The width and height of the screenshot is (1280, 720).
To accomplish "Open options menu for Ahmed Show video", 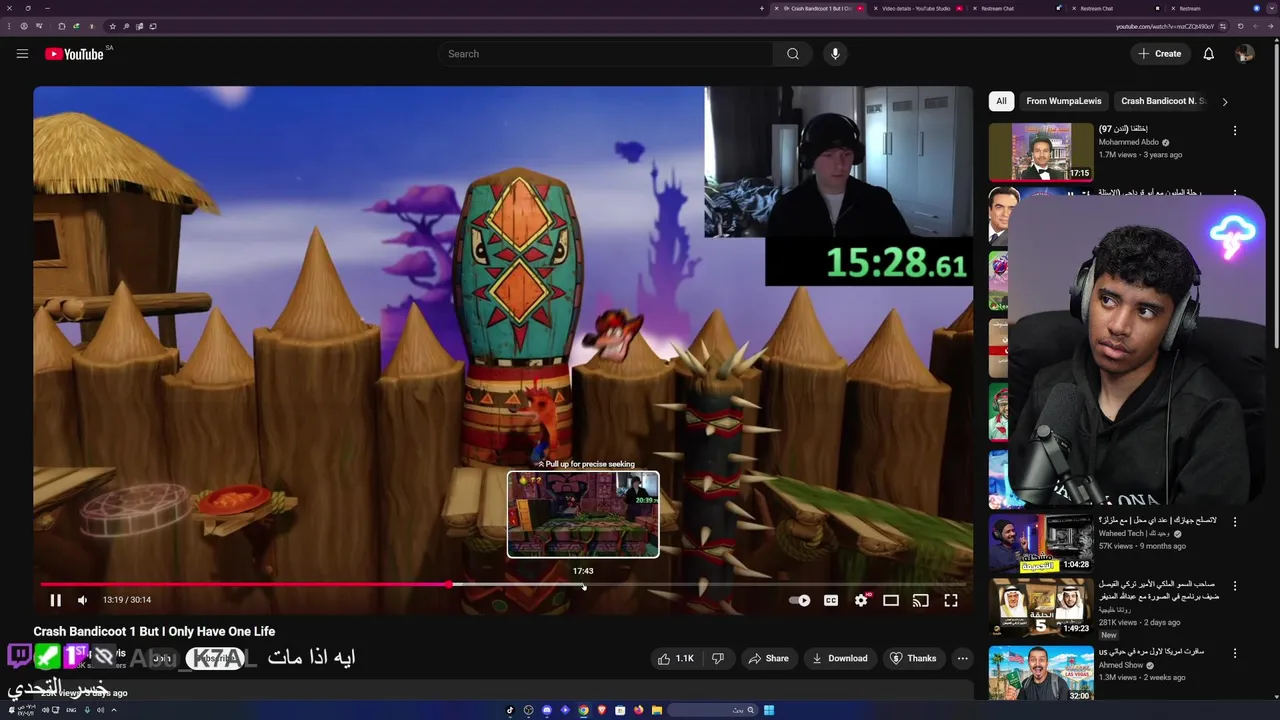I will pos(1234,653).
